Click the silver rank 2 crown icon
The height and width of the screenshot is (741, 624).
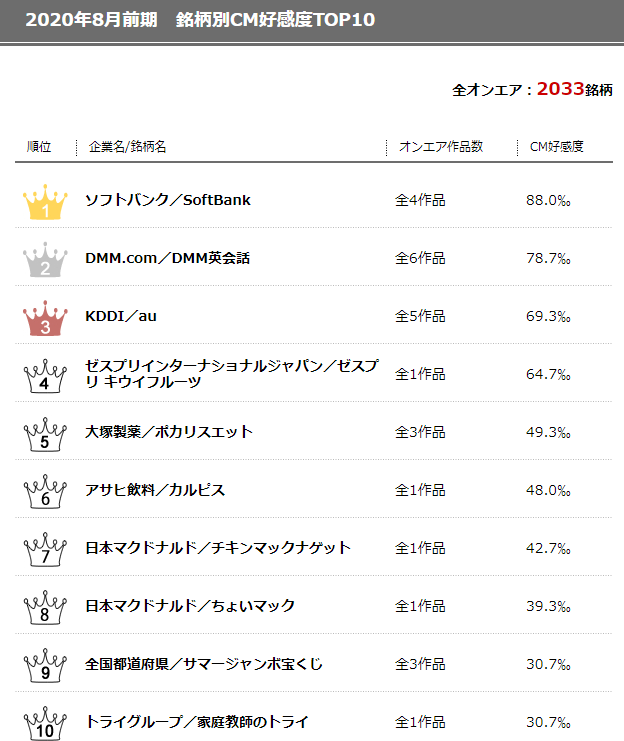45,260
